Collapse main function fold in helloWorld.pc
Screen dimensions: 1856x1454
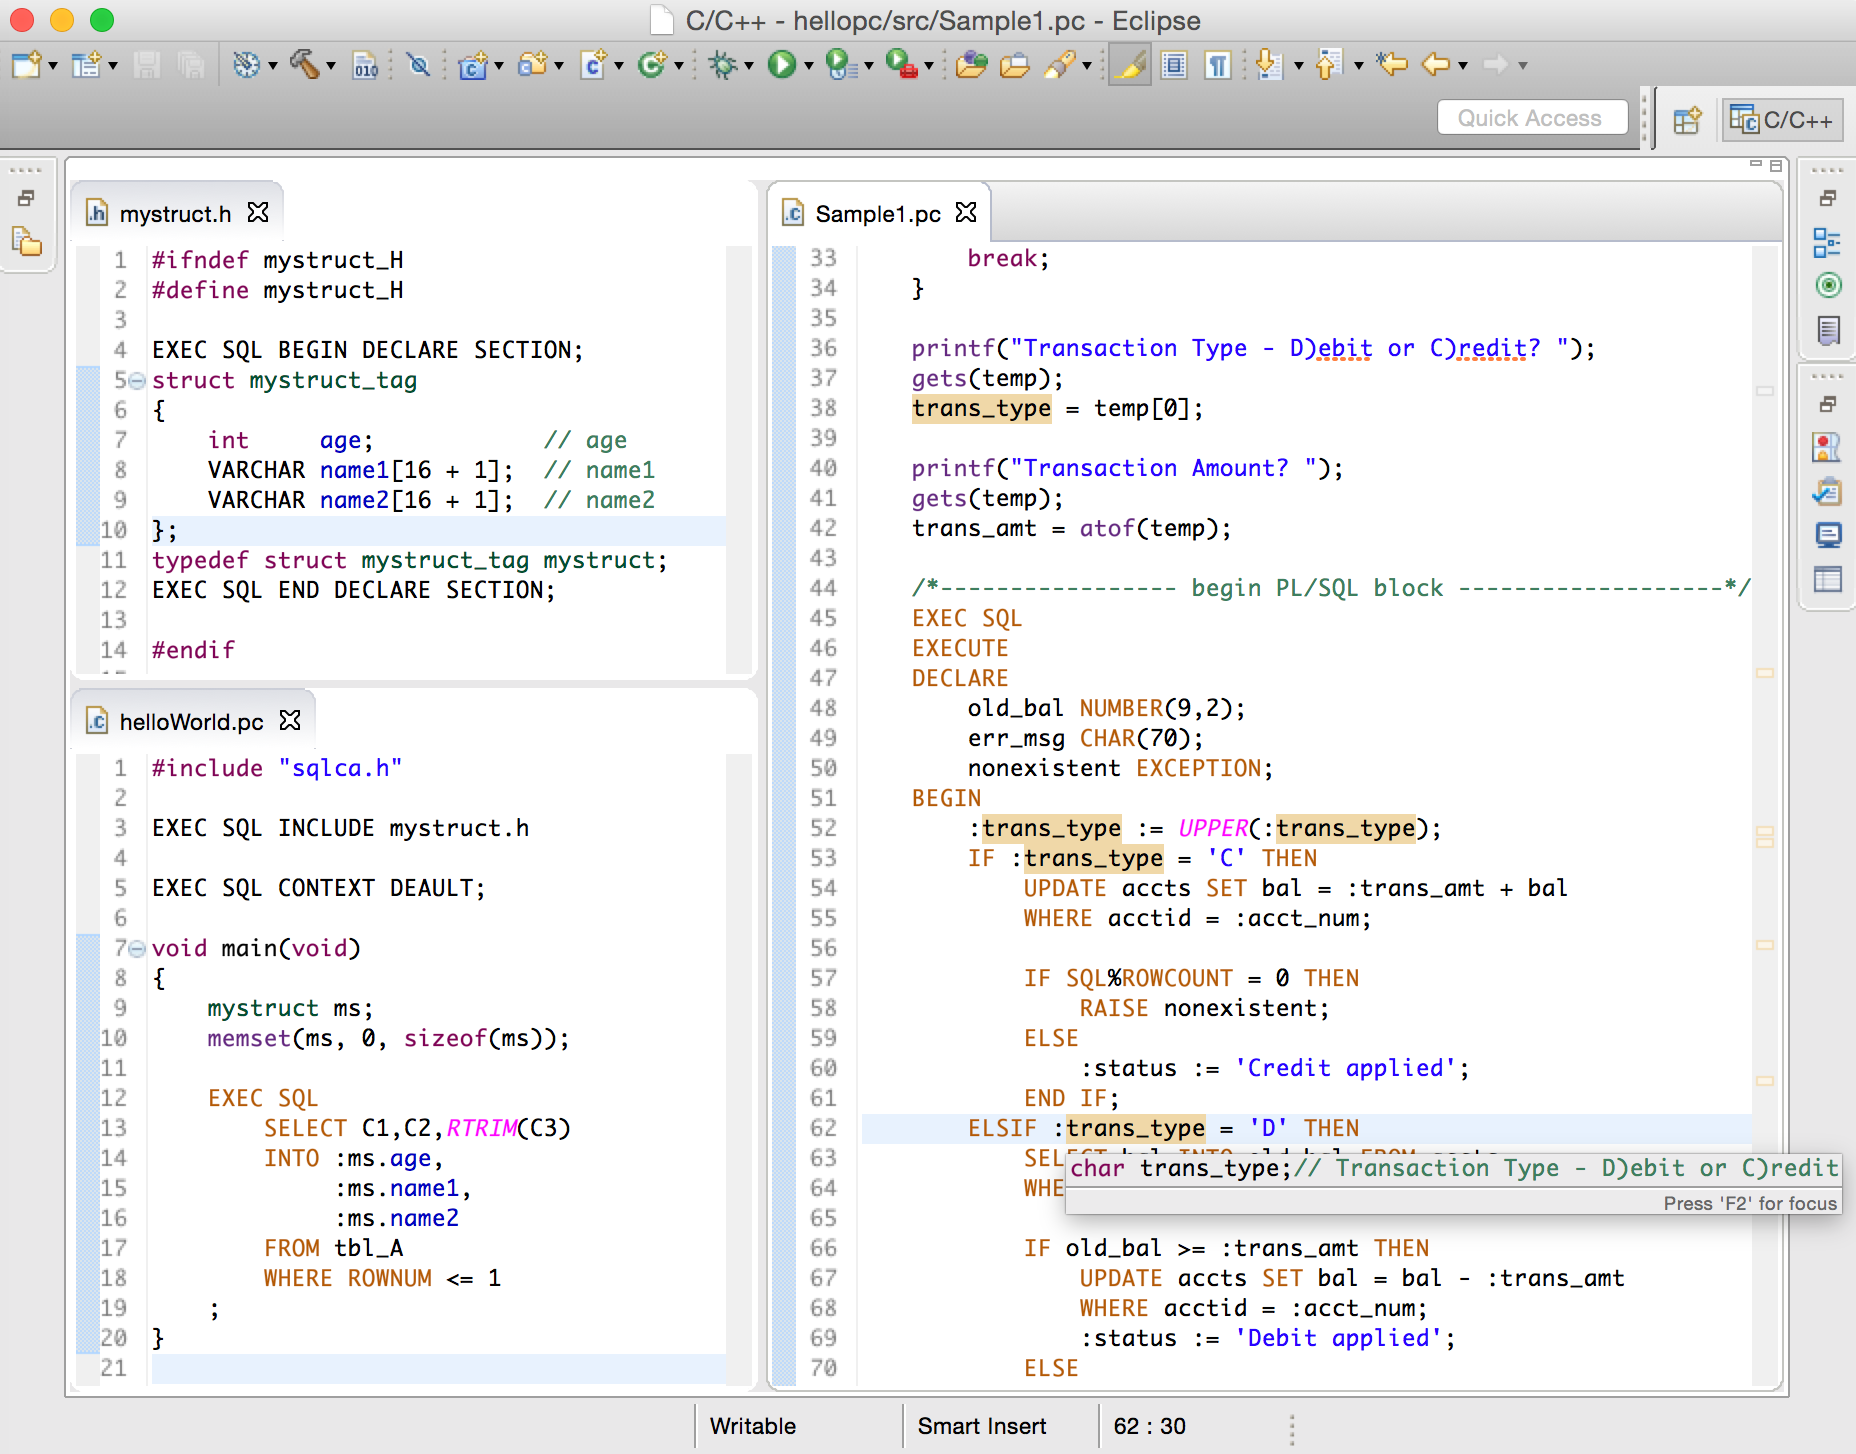pyautogui.click(x=138, y=949)
